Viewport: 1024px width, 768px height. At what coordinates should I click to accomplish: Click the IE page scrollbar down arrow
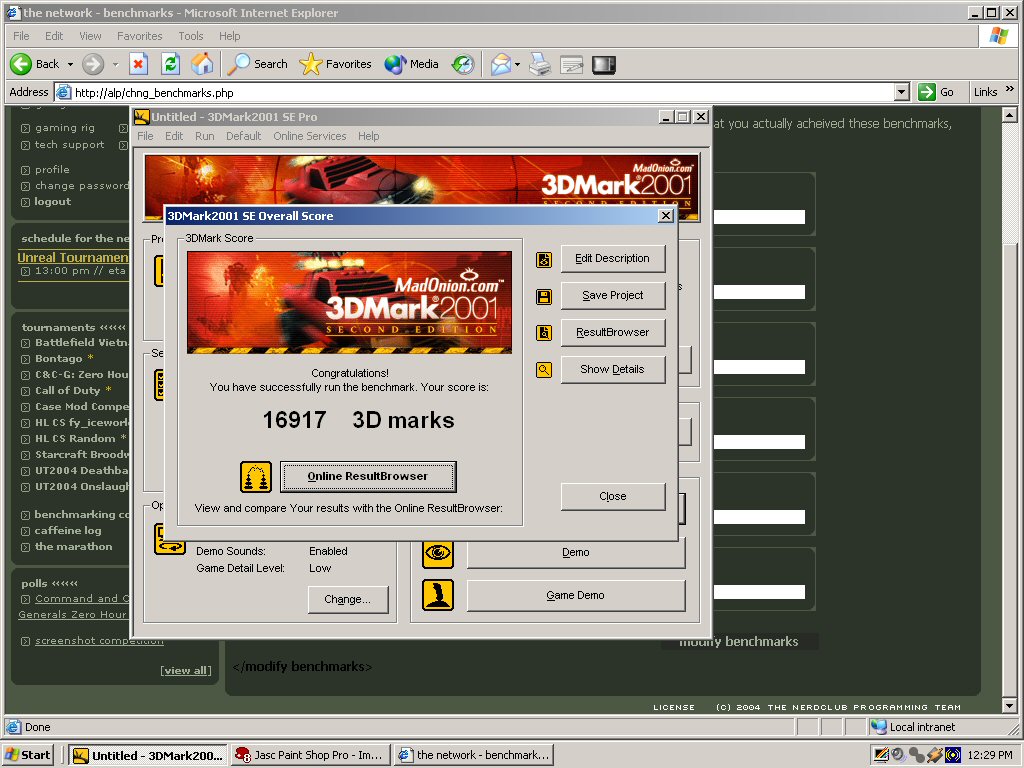1009,705
